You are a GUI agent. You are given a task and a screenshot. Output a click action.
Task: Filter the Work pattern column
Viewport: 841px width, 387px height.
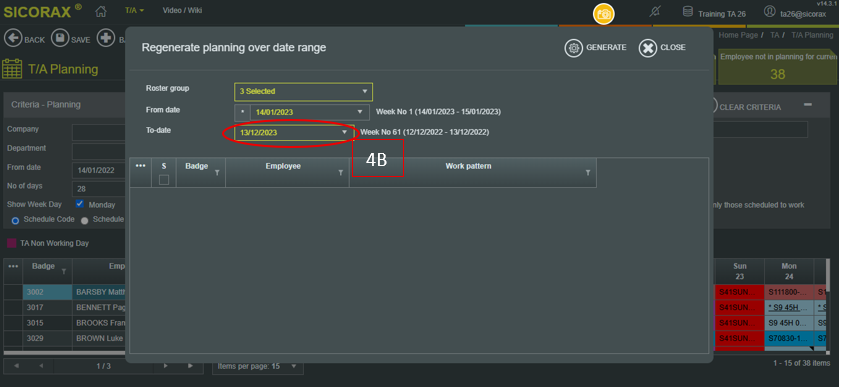(x=588, y=173)
